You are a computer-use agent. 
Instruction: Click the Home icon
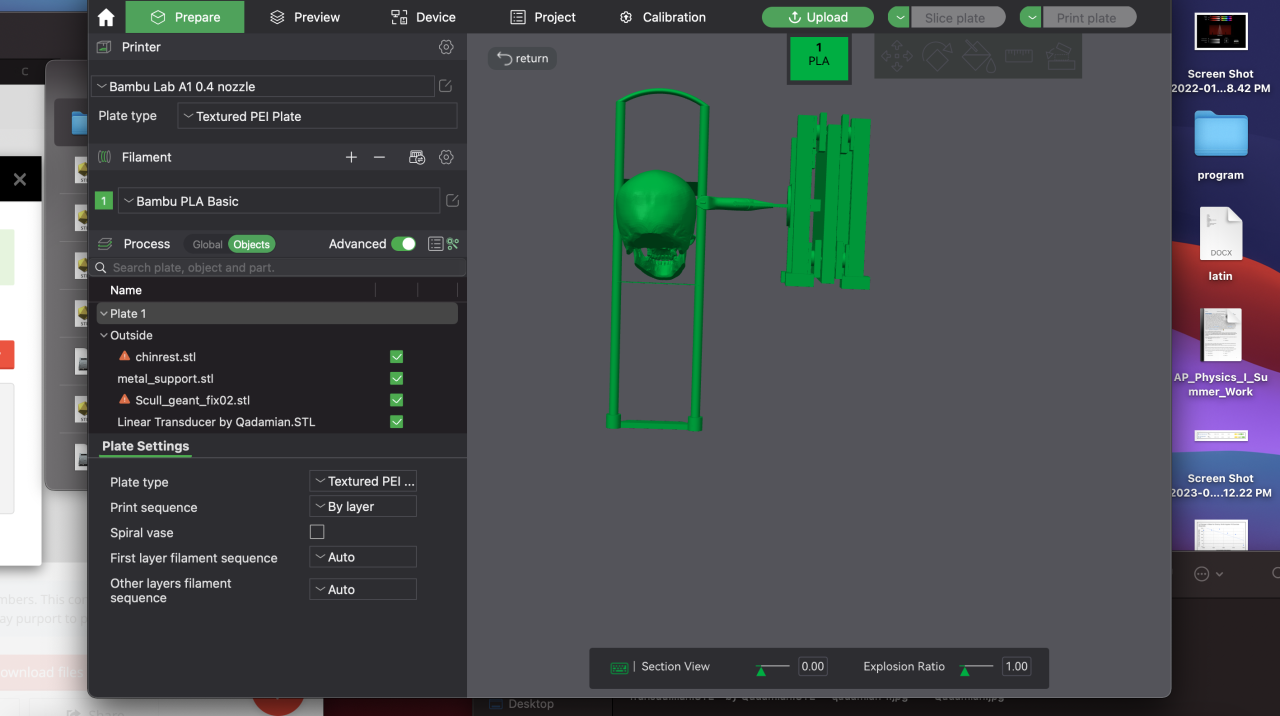pos(106,17)
